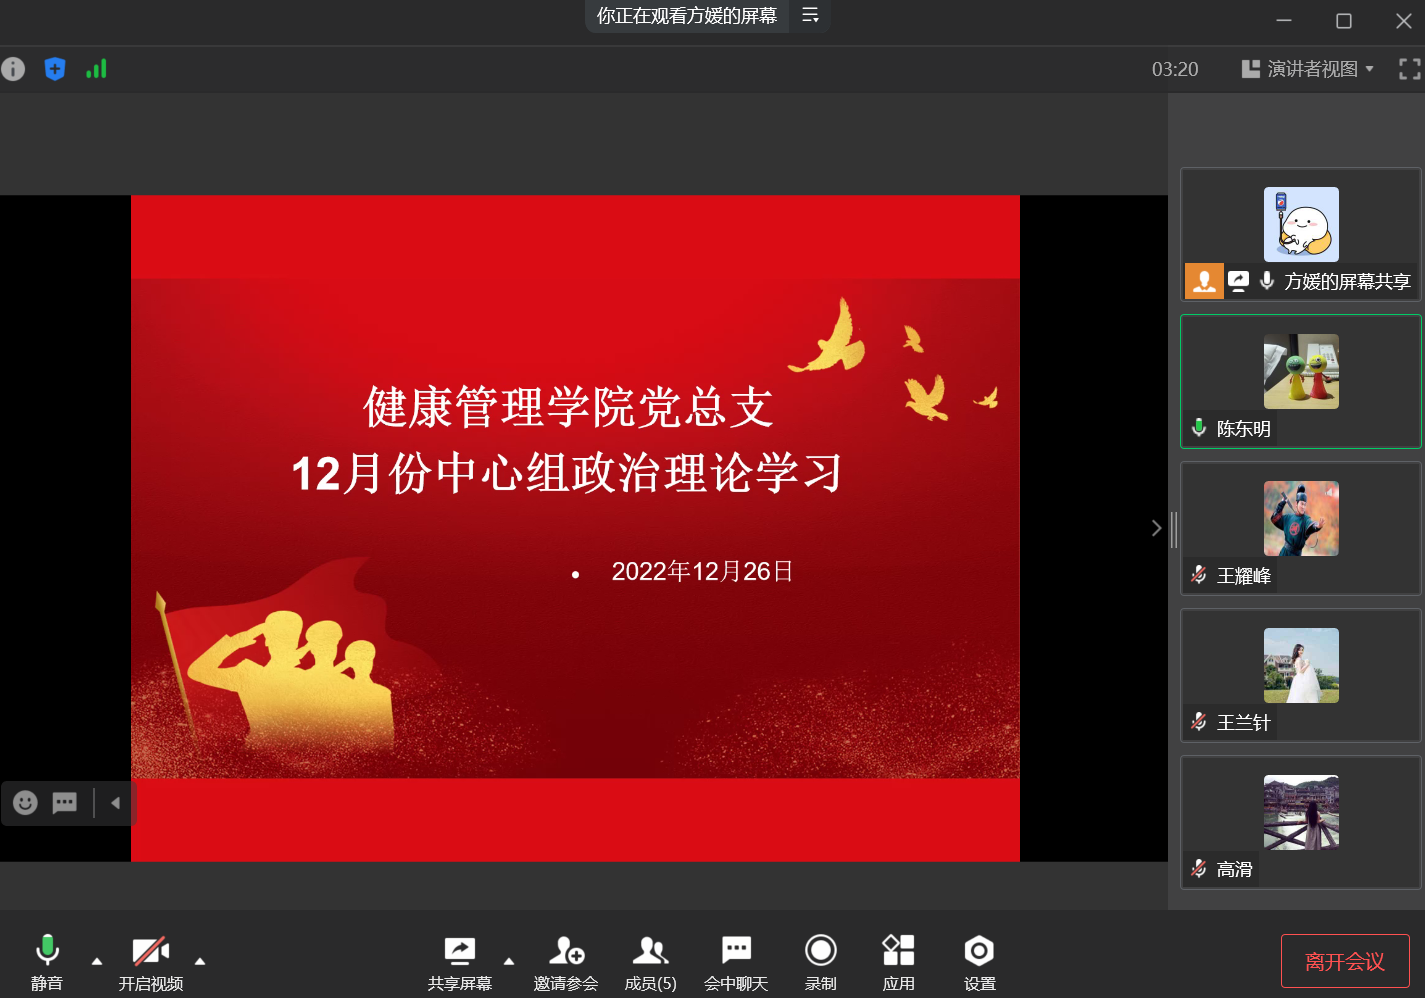Screen dimensions: 1425x998
Task: Click the red 离开会议 button
Action: tap(1345, 961)
